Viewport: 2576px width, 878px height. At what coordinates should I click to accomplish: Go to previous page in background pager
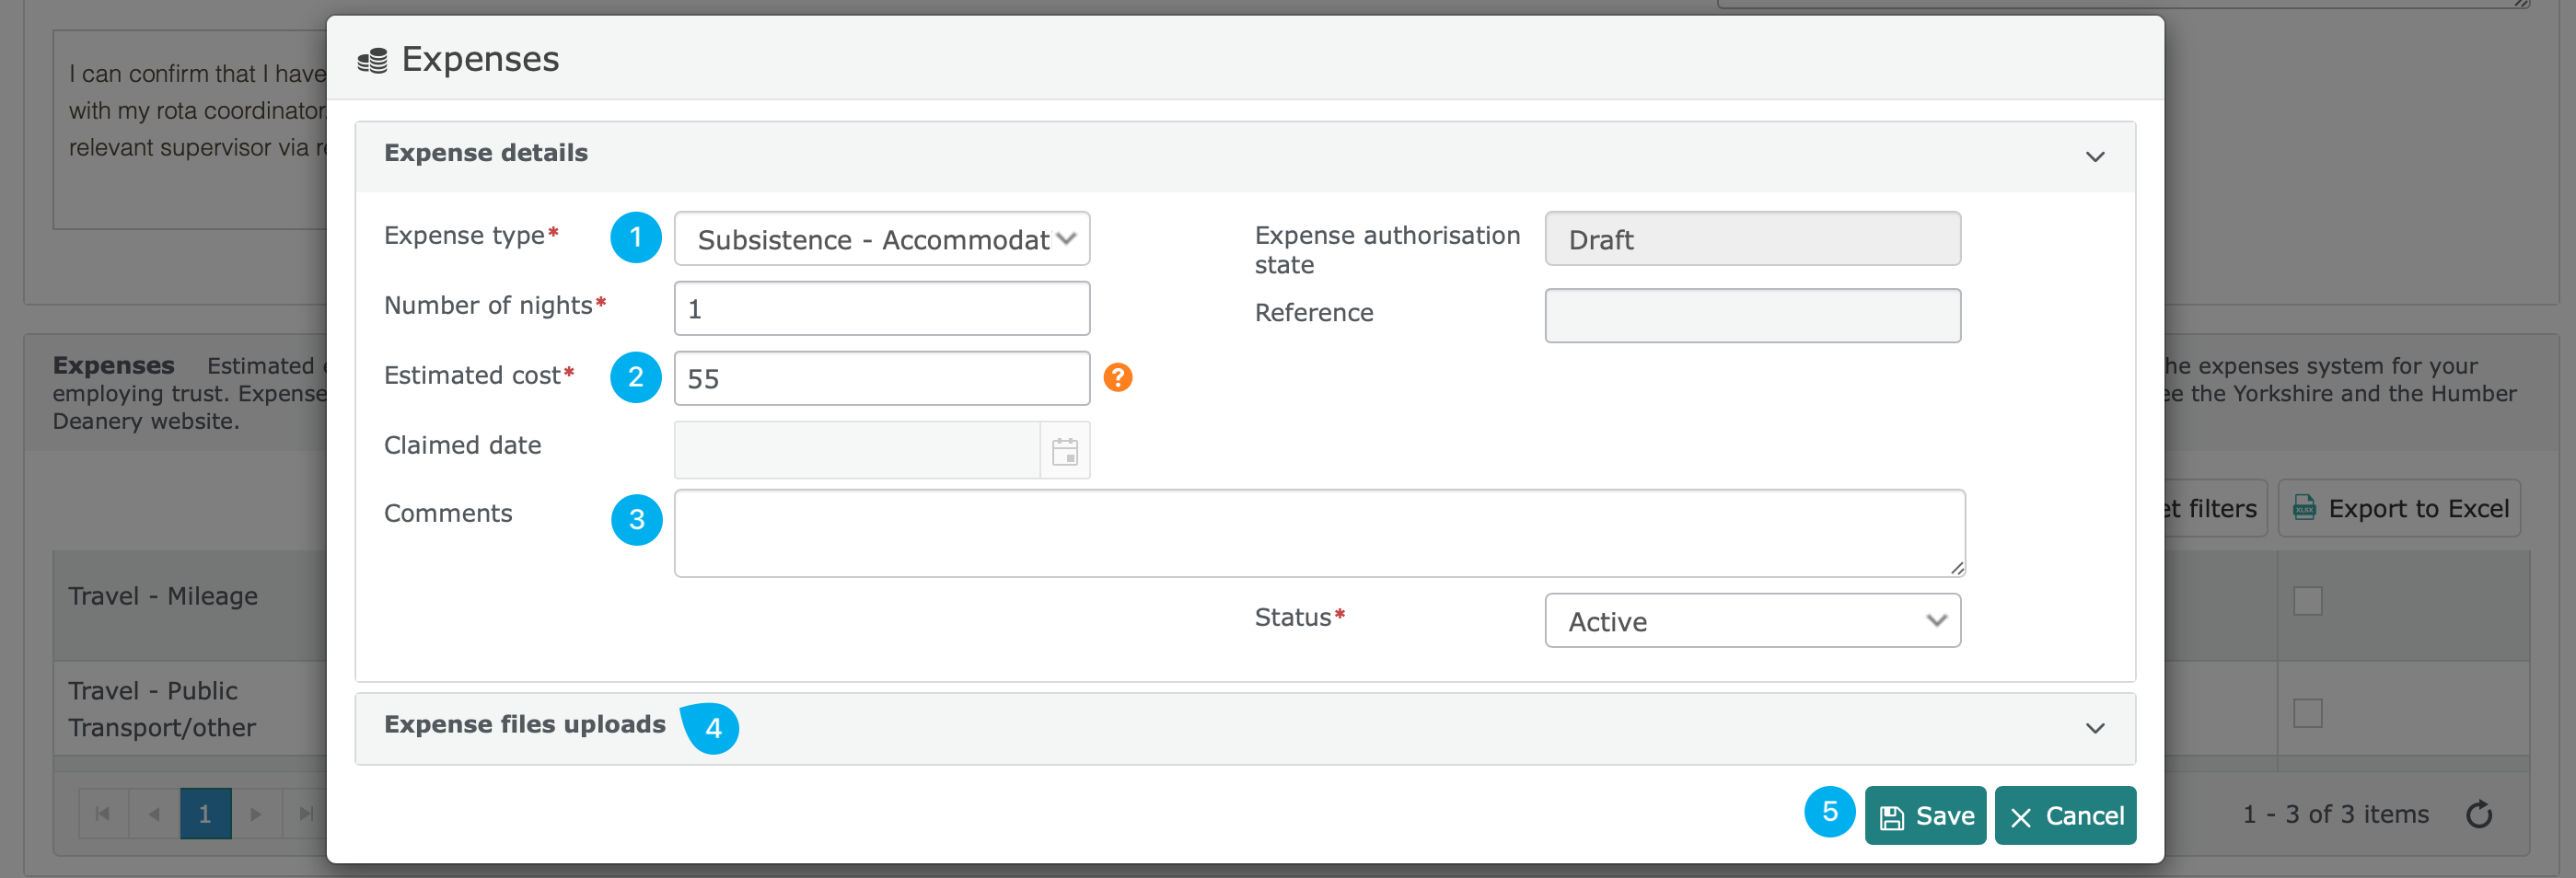pyautogui.click(x=154, y=813)
